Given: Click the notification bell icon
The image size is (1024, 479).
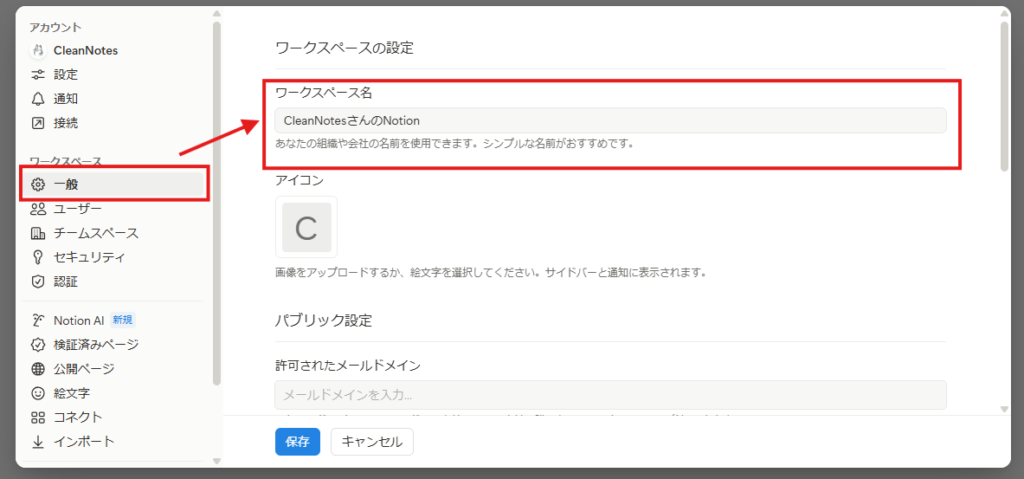Looking at the screenshot, I should coord(38,99).
